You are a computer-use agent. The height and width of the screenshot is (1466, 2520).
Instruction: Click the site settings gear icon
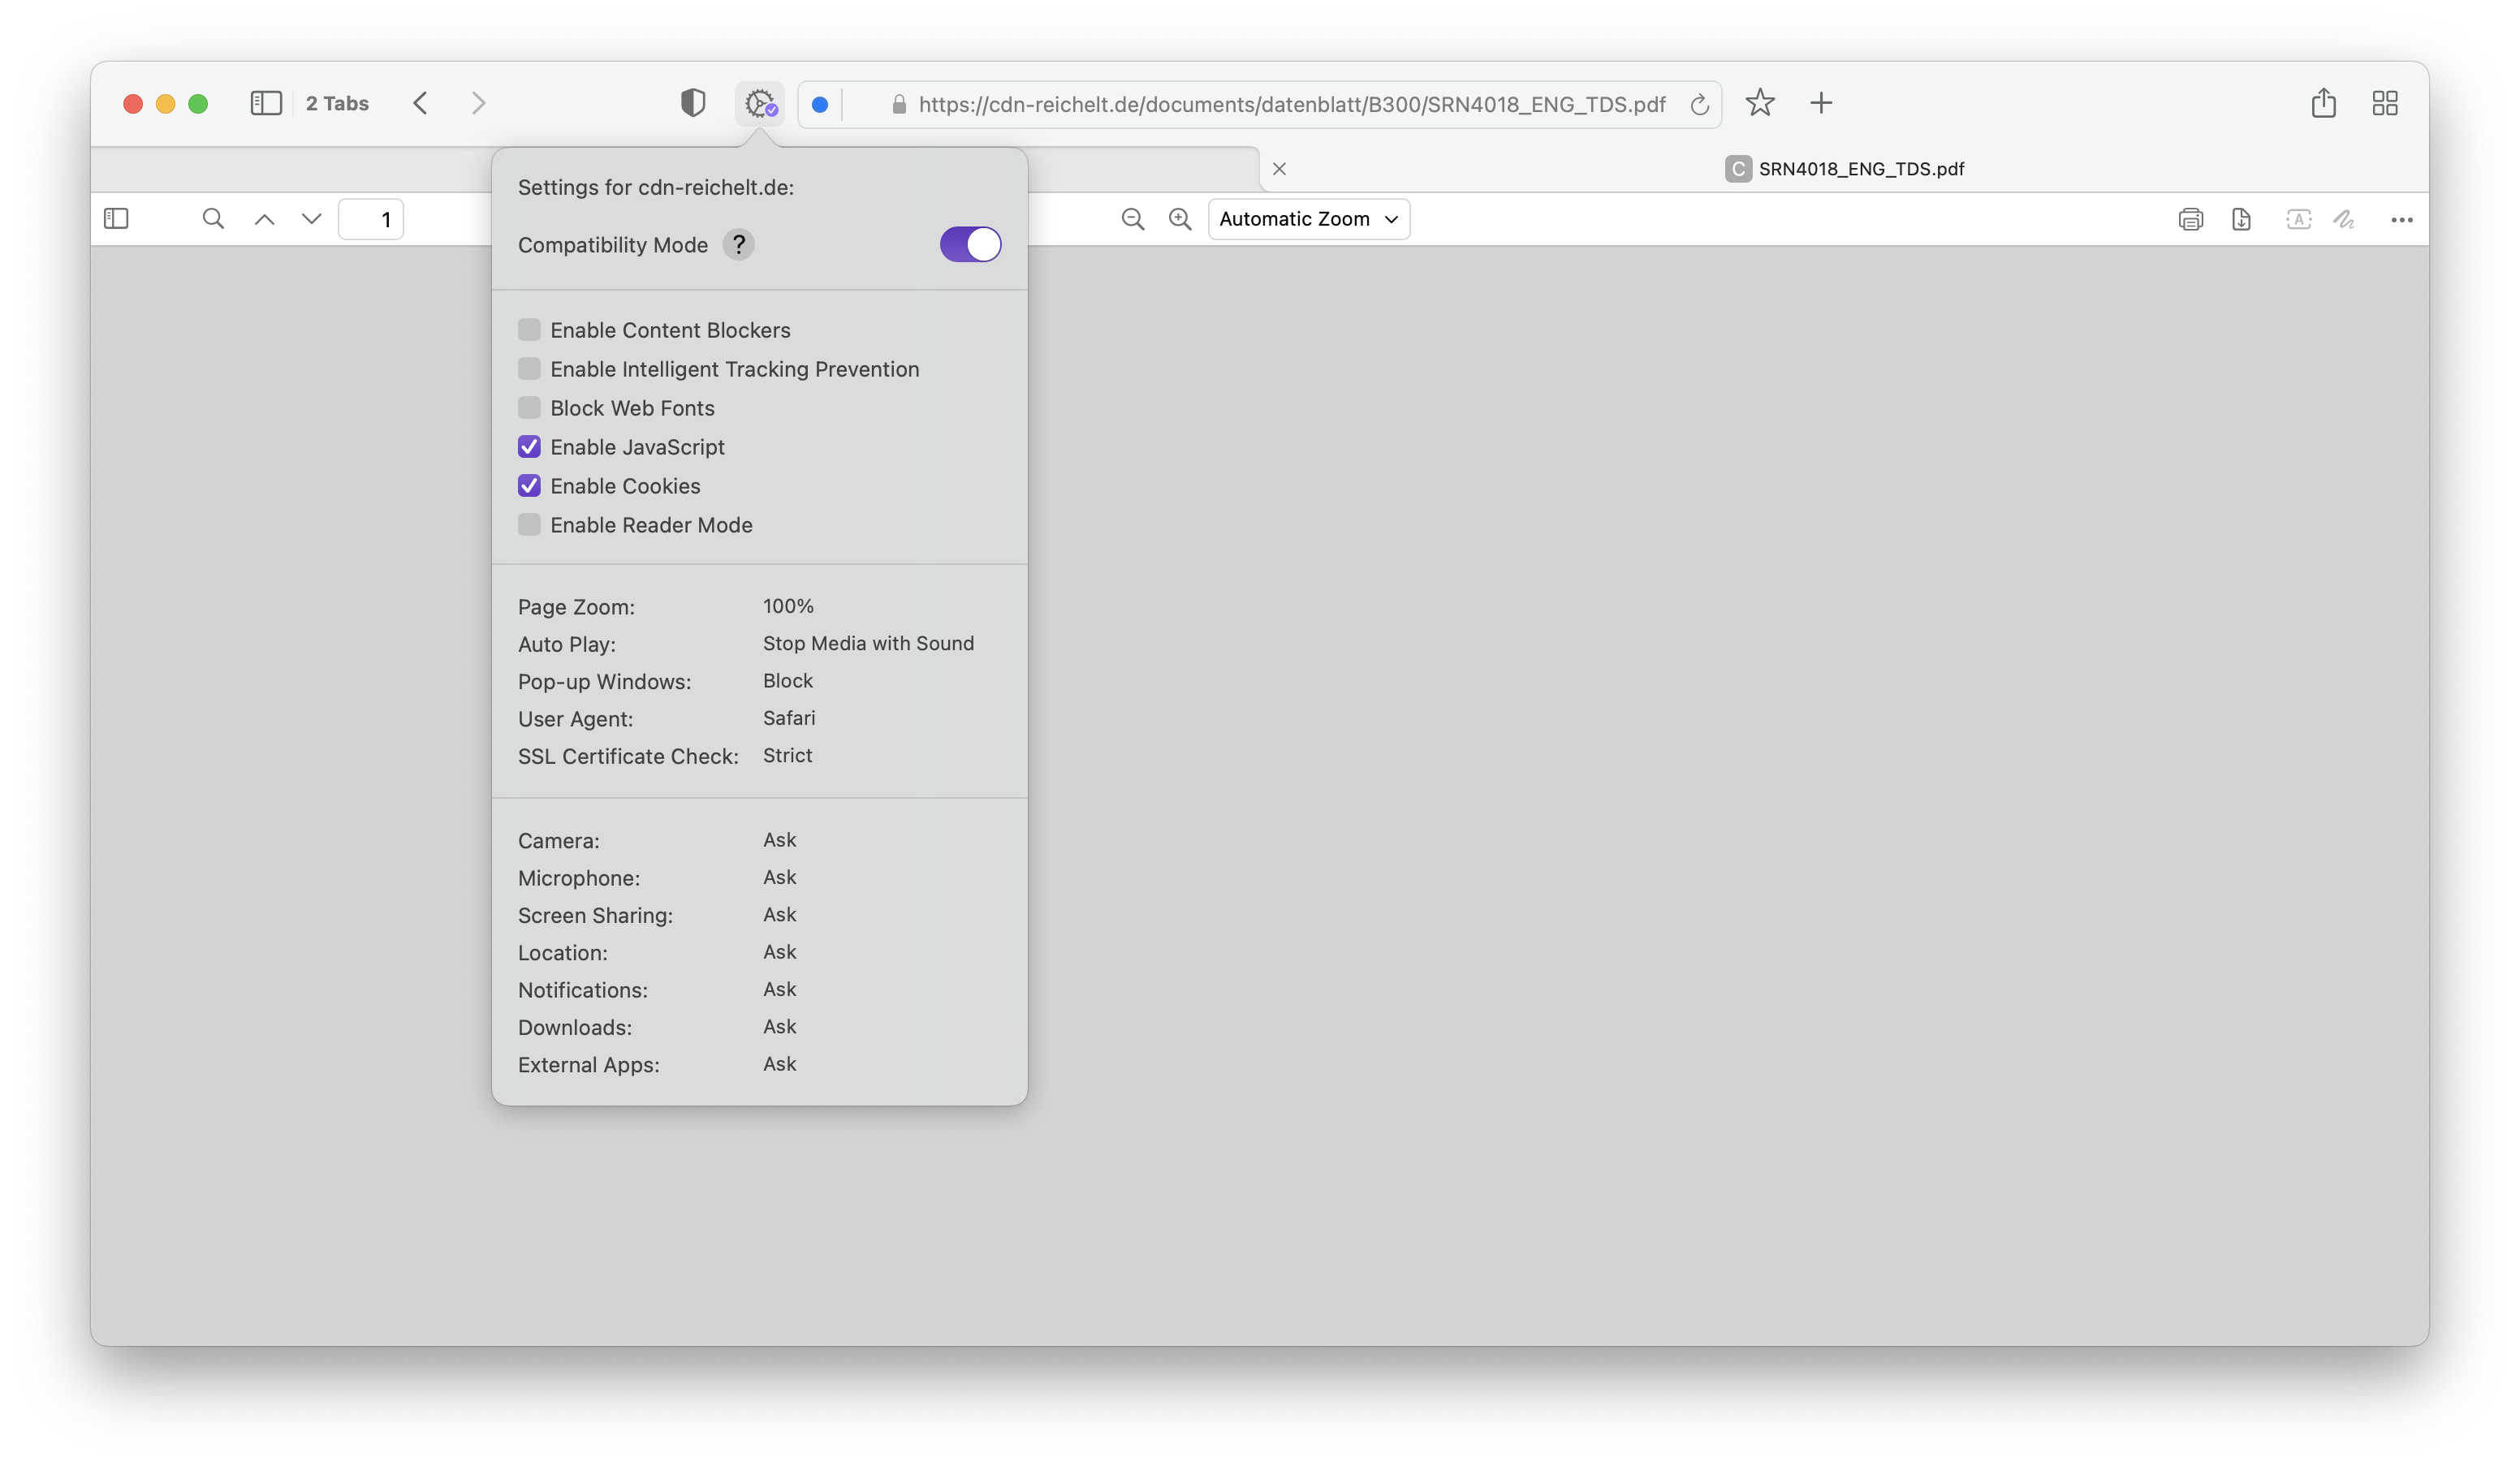[760, 103]
